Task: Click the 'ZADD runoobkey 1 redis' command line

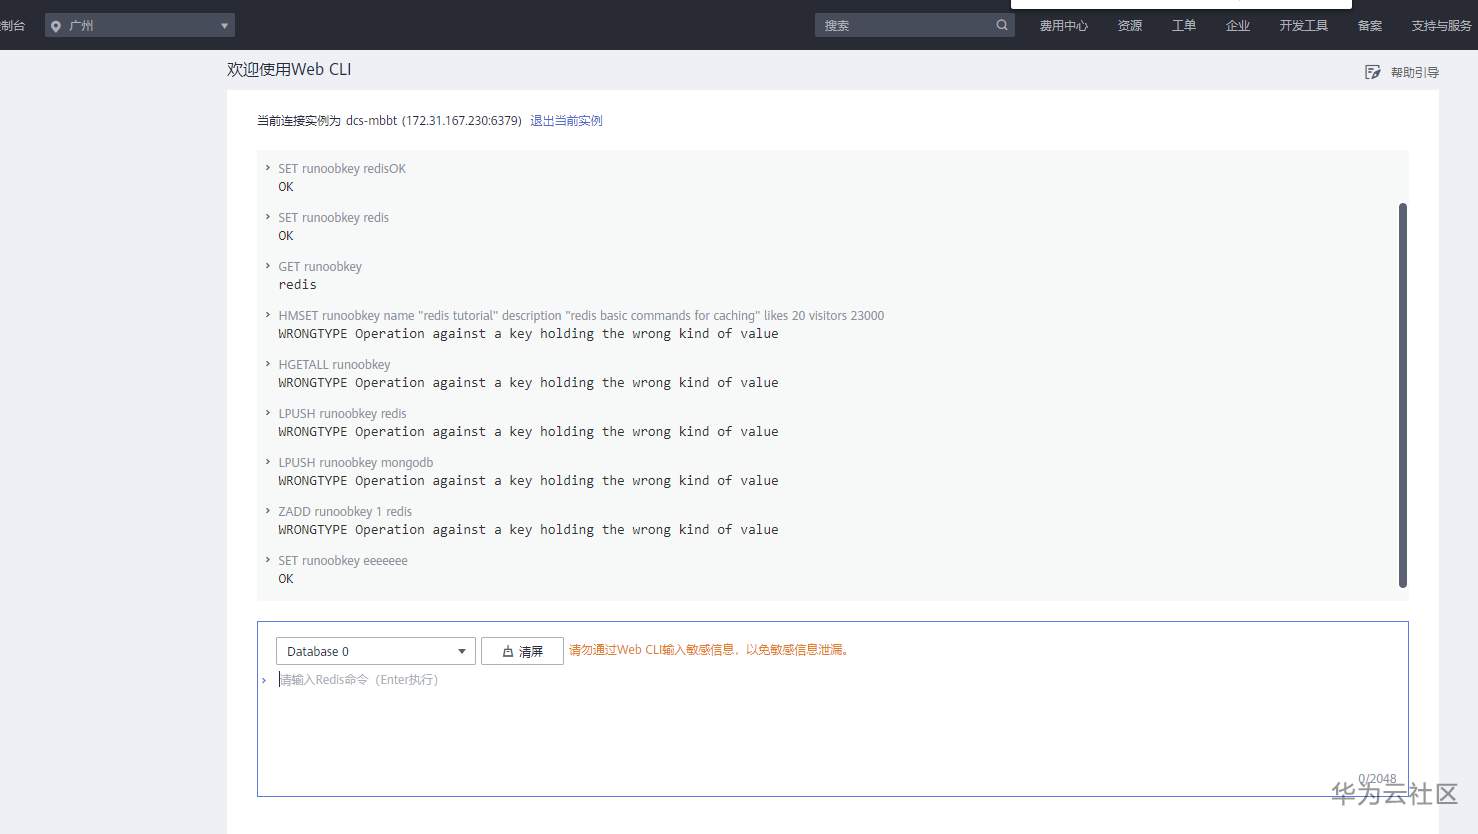Action: (345, 512)
